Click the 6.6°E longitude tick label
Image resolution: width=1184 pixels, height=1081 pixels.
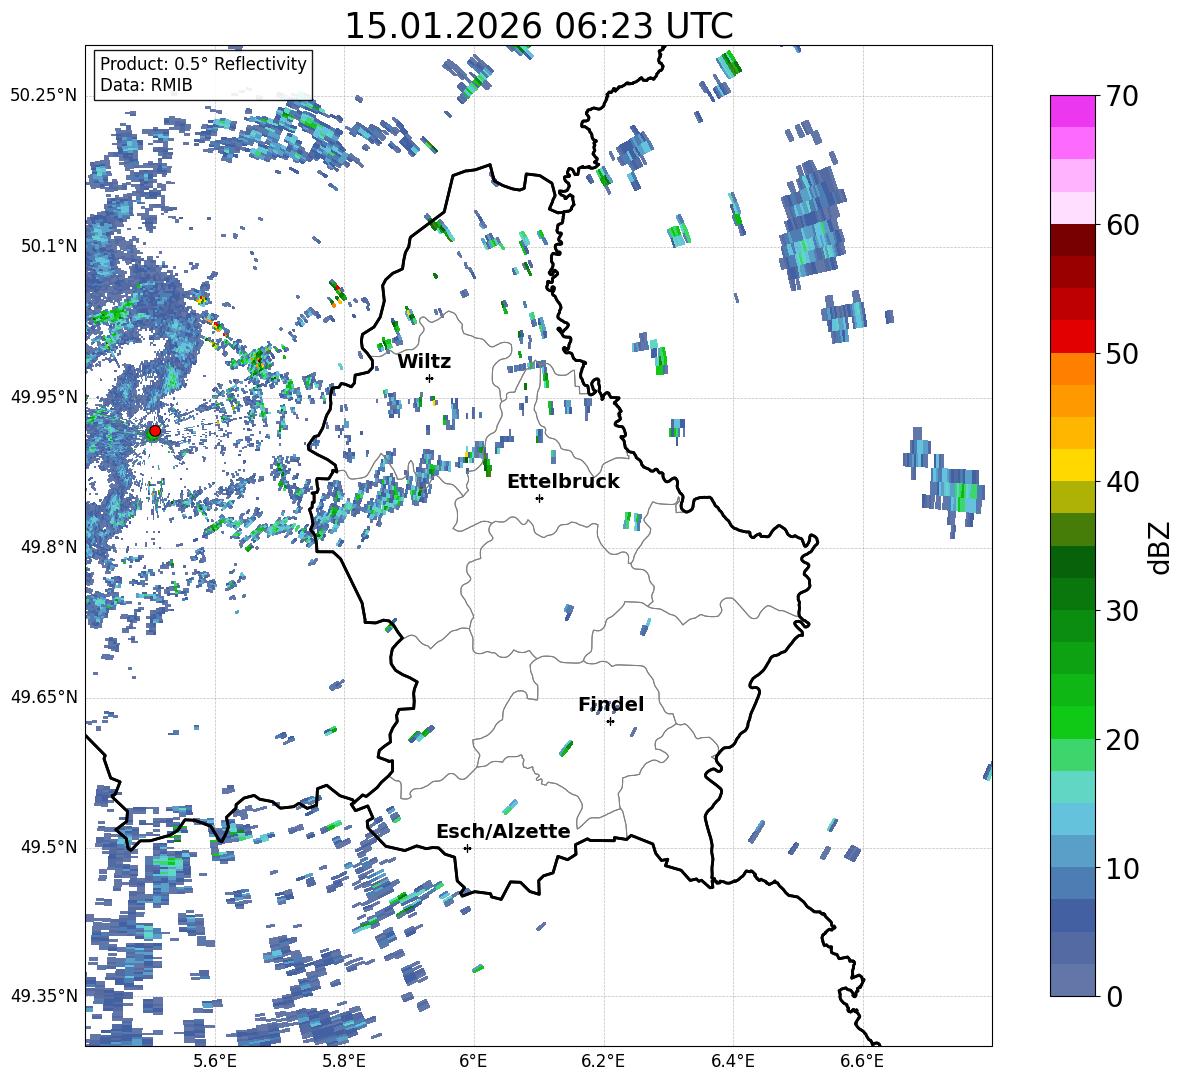pyautogui.click(x=862, y=1061)
